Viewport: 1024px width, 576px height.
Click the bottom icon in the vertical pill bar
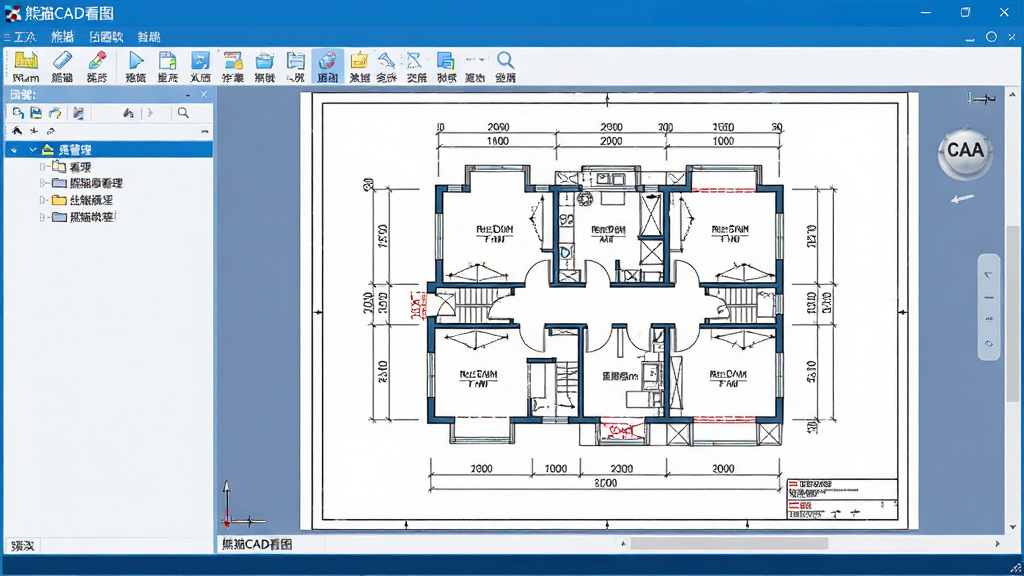point(989,344)
